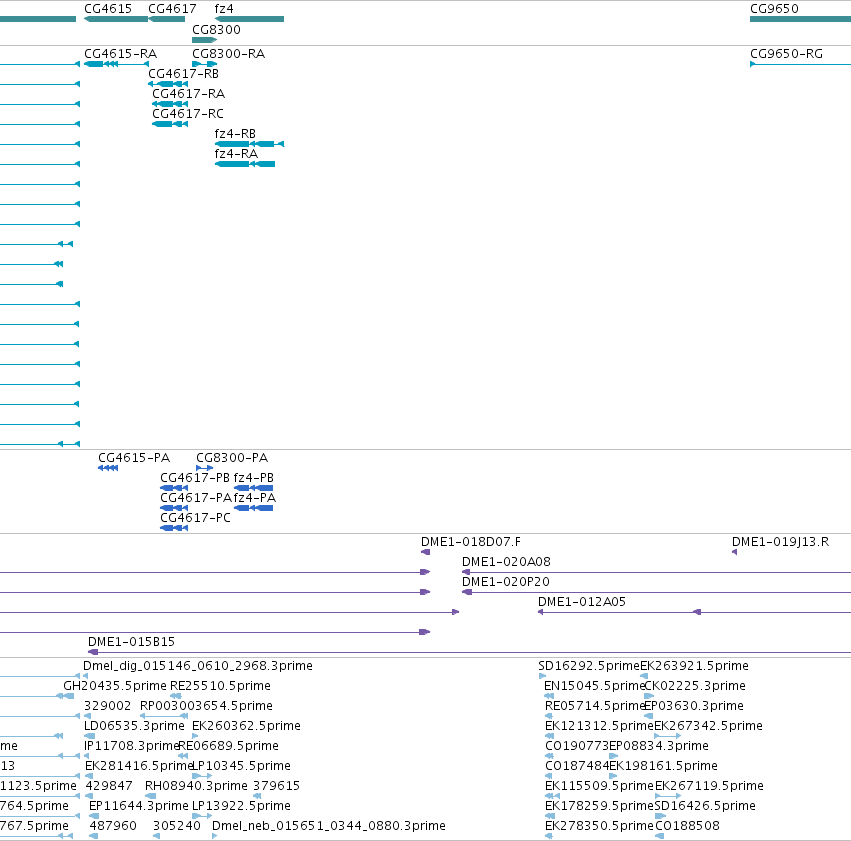Click the EK121312.5prime EST label
Screen dimensions: 851x841
[599, 727]
